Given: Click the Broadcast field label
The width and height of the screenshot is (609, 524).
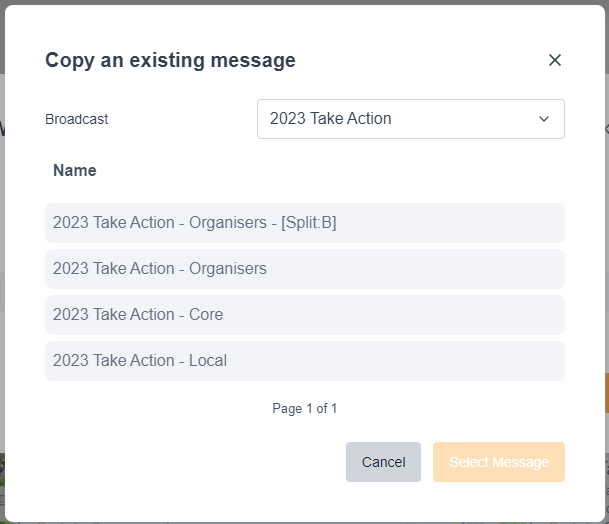Looking at the screenshot, I should pos(77,119).
